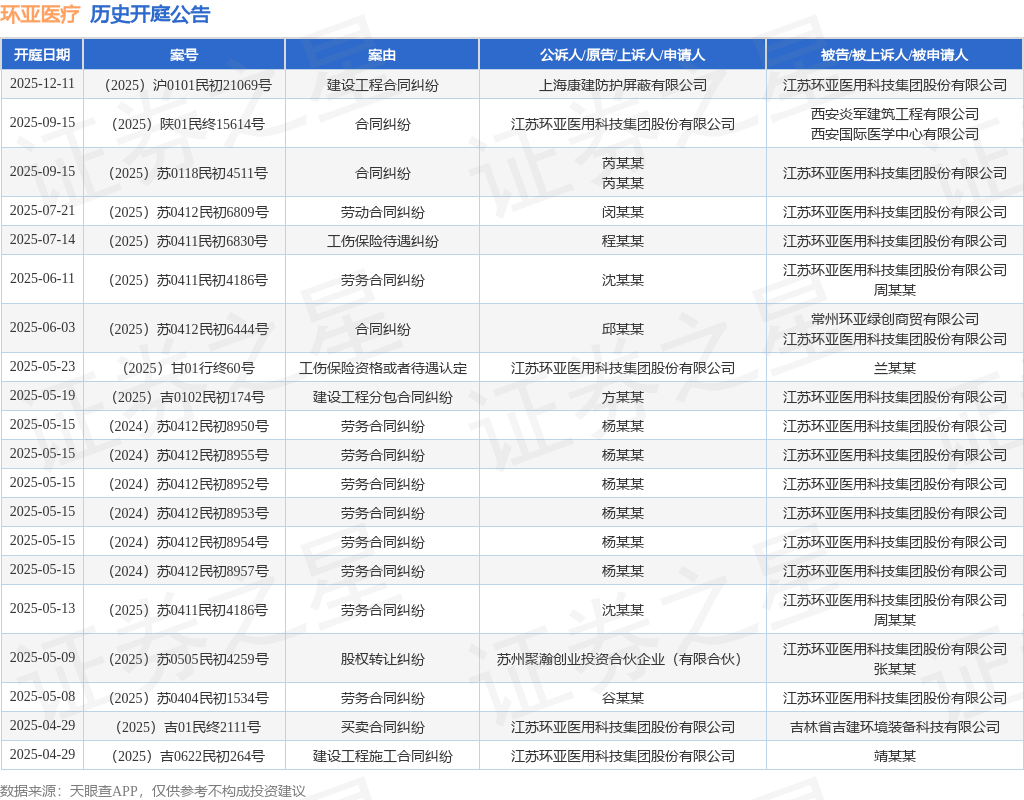Select case number 苏0404民初1534号

coord(187,698)
